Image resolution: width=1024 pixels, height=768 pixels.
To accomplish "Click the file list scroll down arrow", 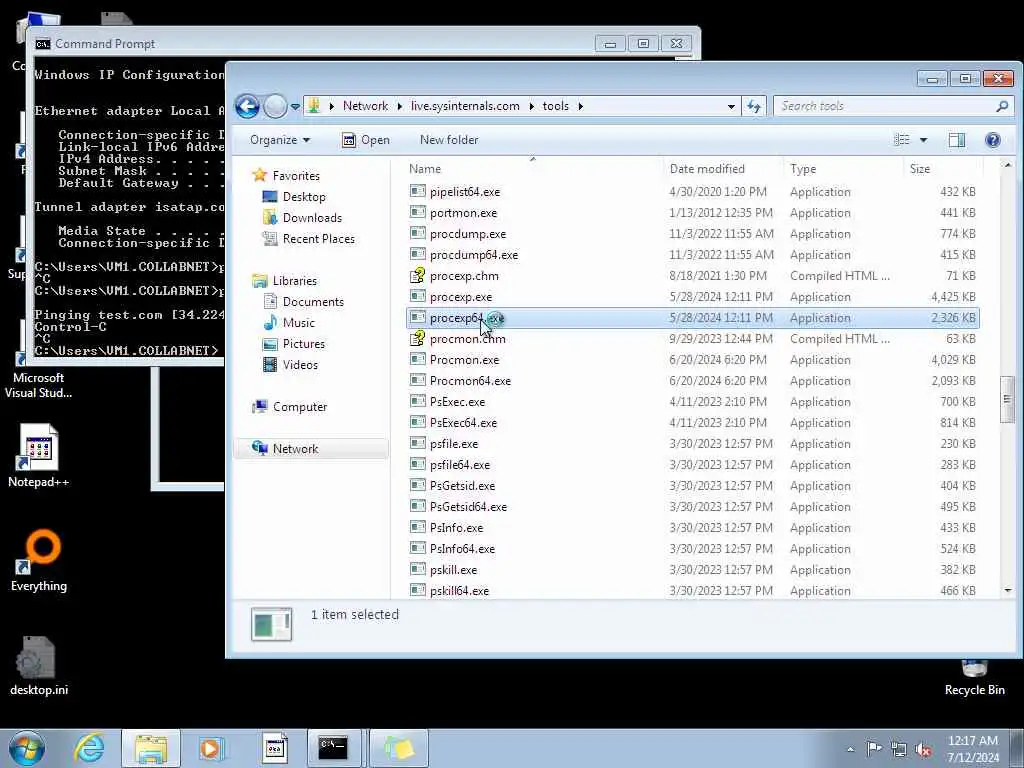I will click(x=1008, y=590).
